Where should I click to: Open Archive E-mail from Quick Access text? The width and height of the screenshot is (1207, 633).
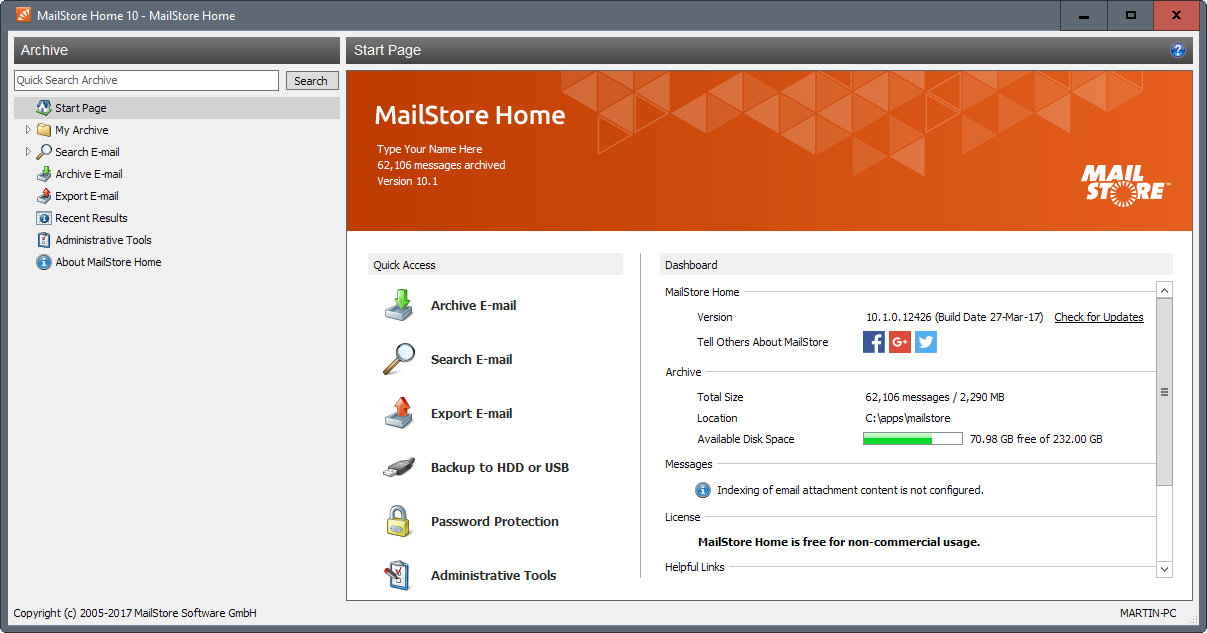tap(474, 306)
